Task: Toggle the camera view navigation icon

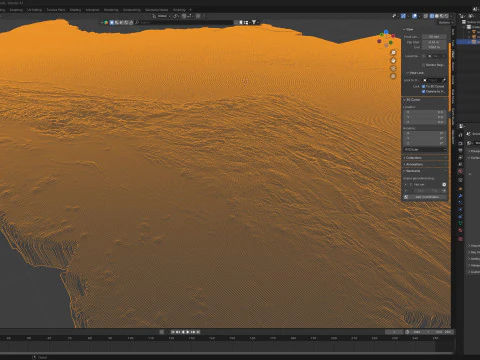Action: pyautogui.click(x=393, y=68)
